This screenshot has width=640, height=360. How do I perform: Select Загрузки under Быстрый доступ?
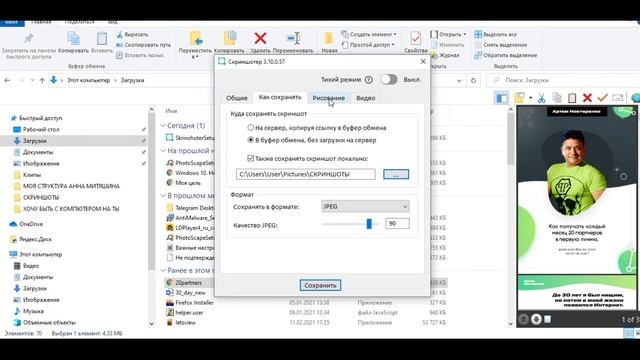coord(35,141)
